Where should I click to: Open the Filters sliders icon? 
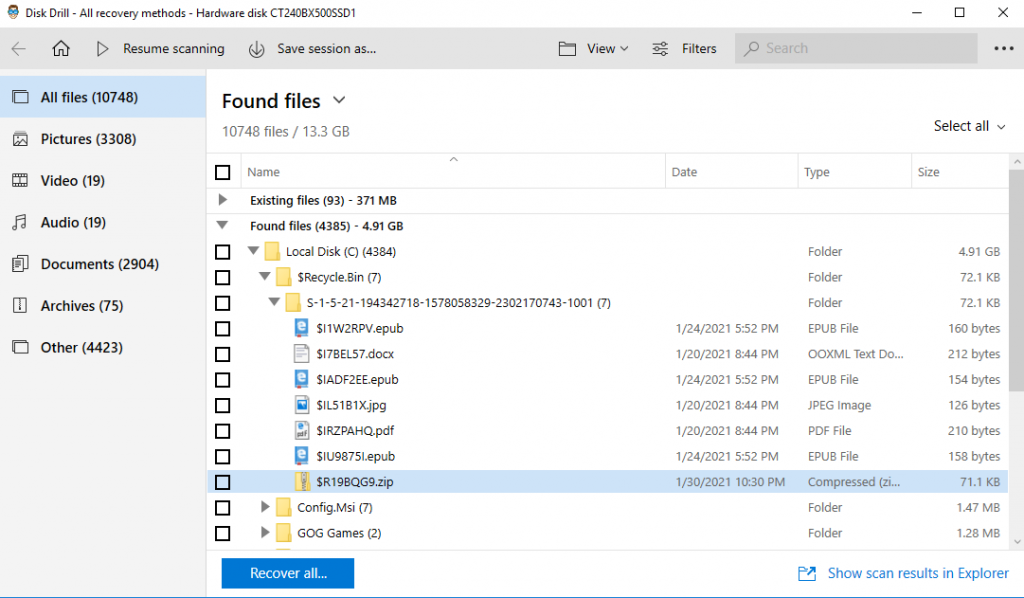pos(661,49)
